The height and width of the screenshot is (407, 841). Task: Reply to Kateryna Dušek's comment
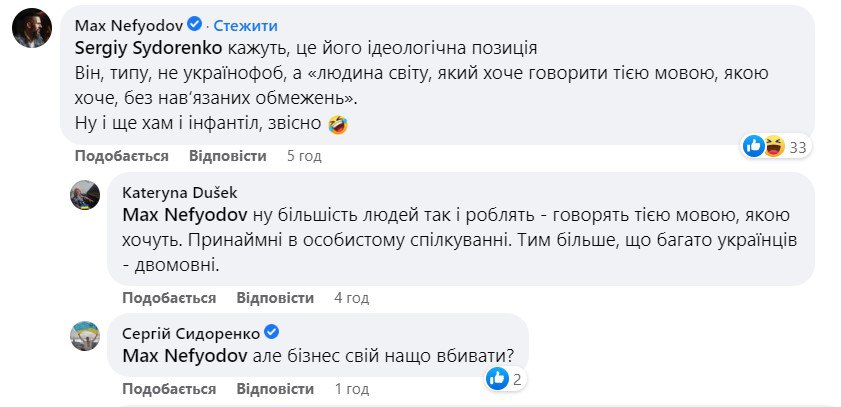[275, 298]
